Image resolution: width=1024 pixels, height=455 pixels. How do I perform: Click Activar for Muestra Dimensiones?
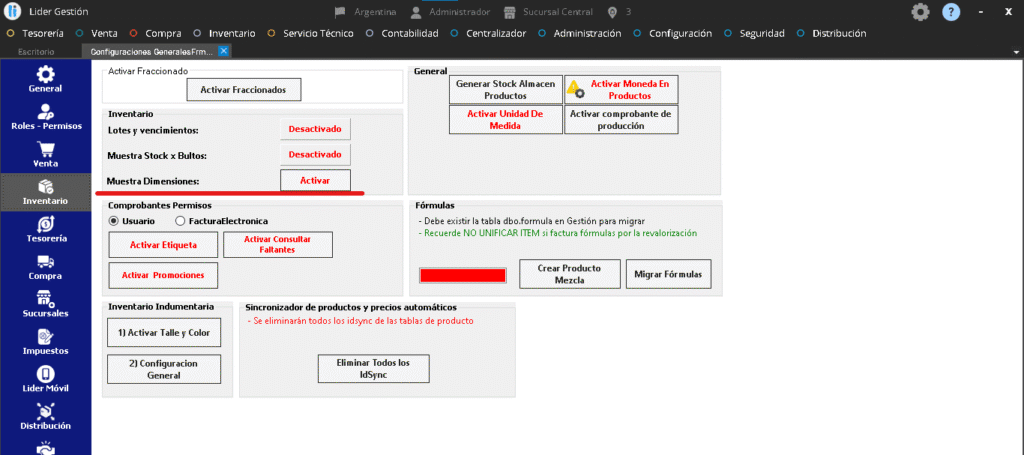pos(315,180)
